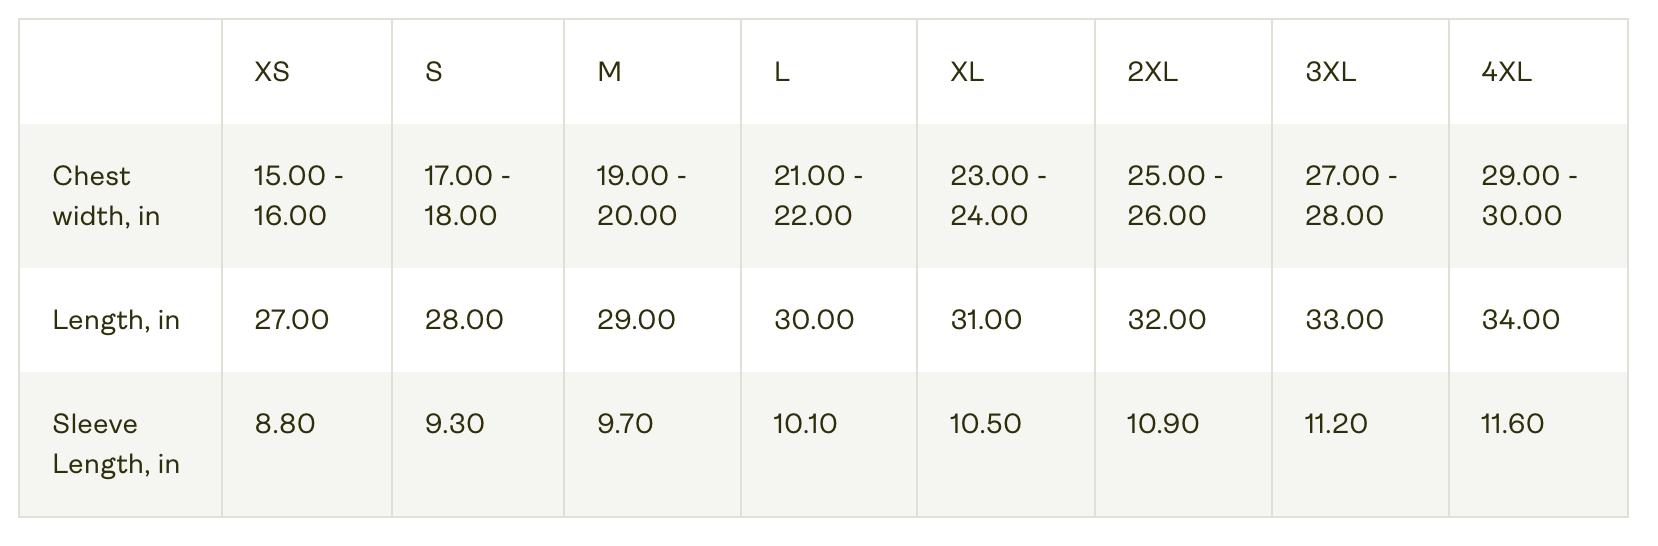Select the 8.80 sleeve length cell
The image size is (1658, 546).
point(285,424)
